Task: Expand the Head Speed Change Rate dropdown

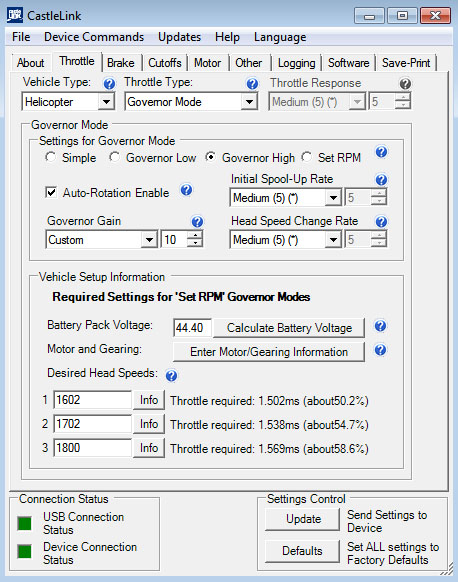Action: (x=333, y=239)
